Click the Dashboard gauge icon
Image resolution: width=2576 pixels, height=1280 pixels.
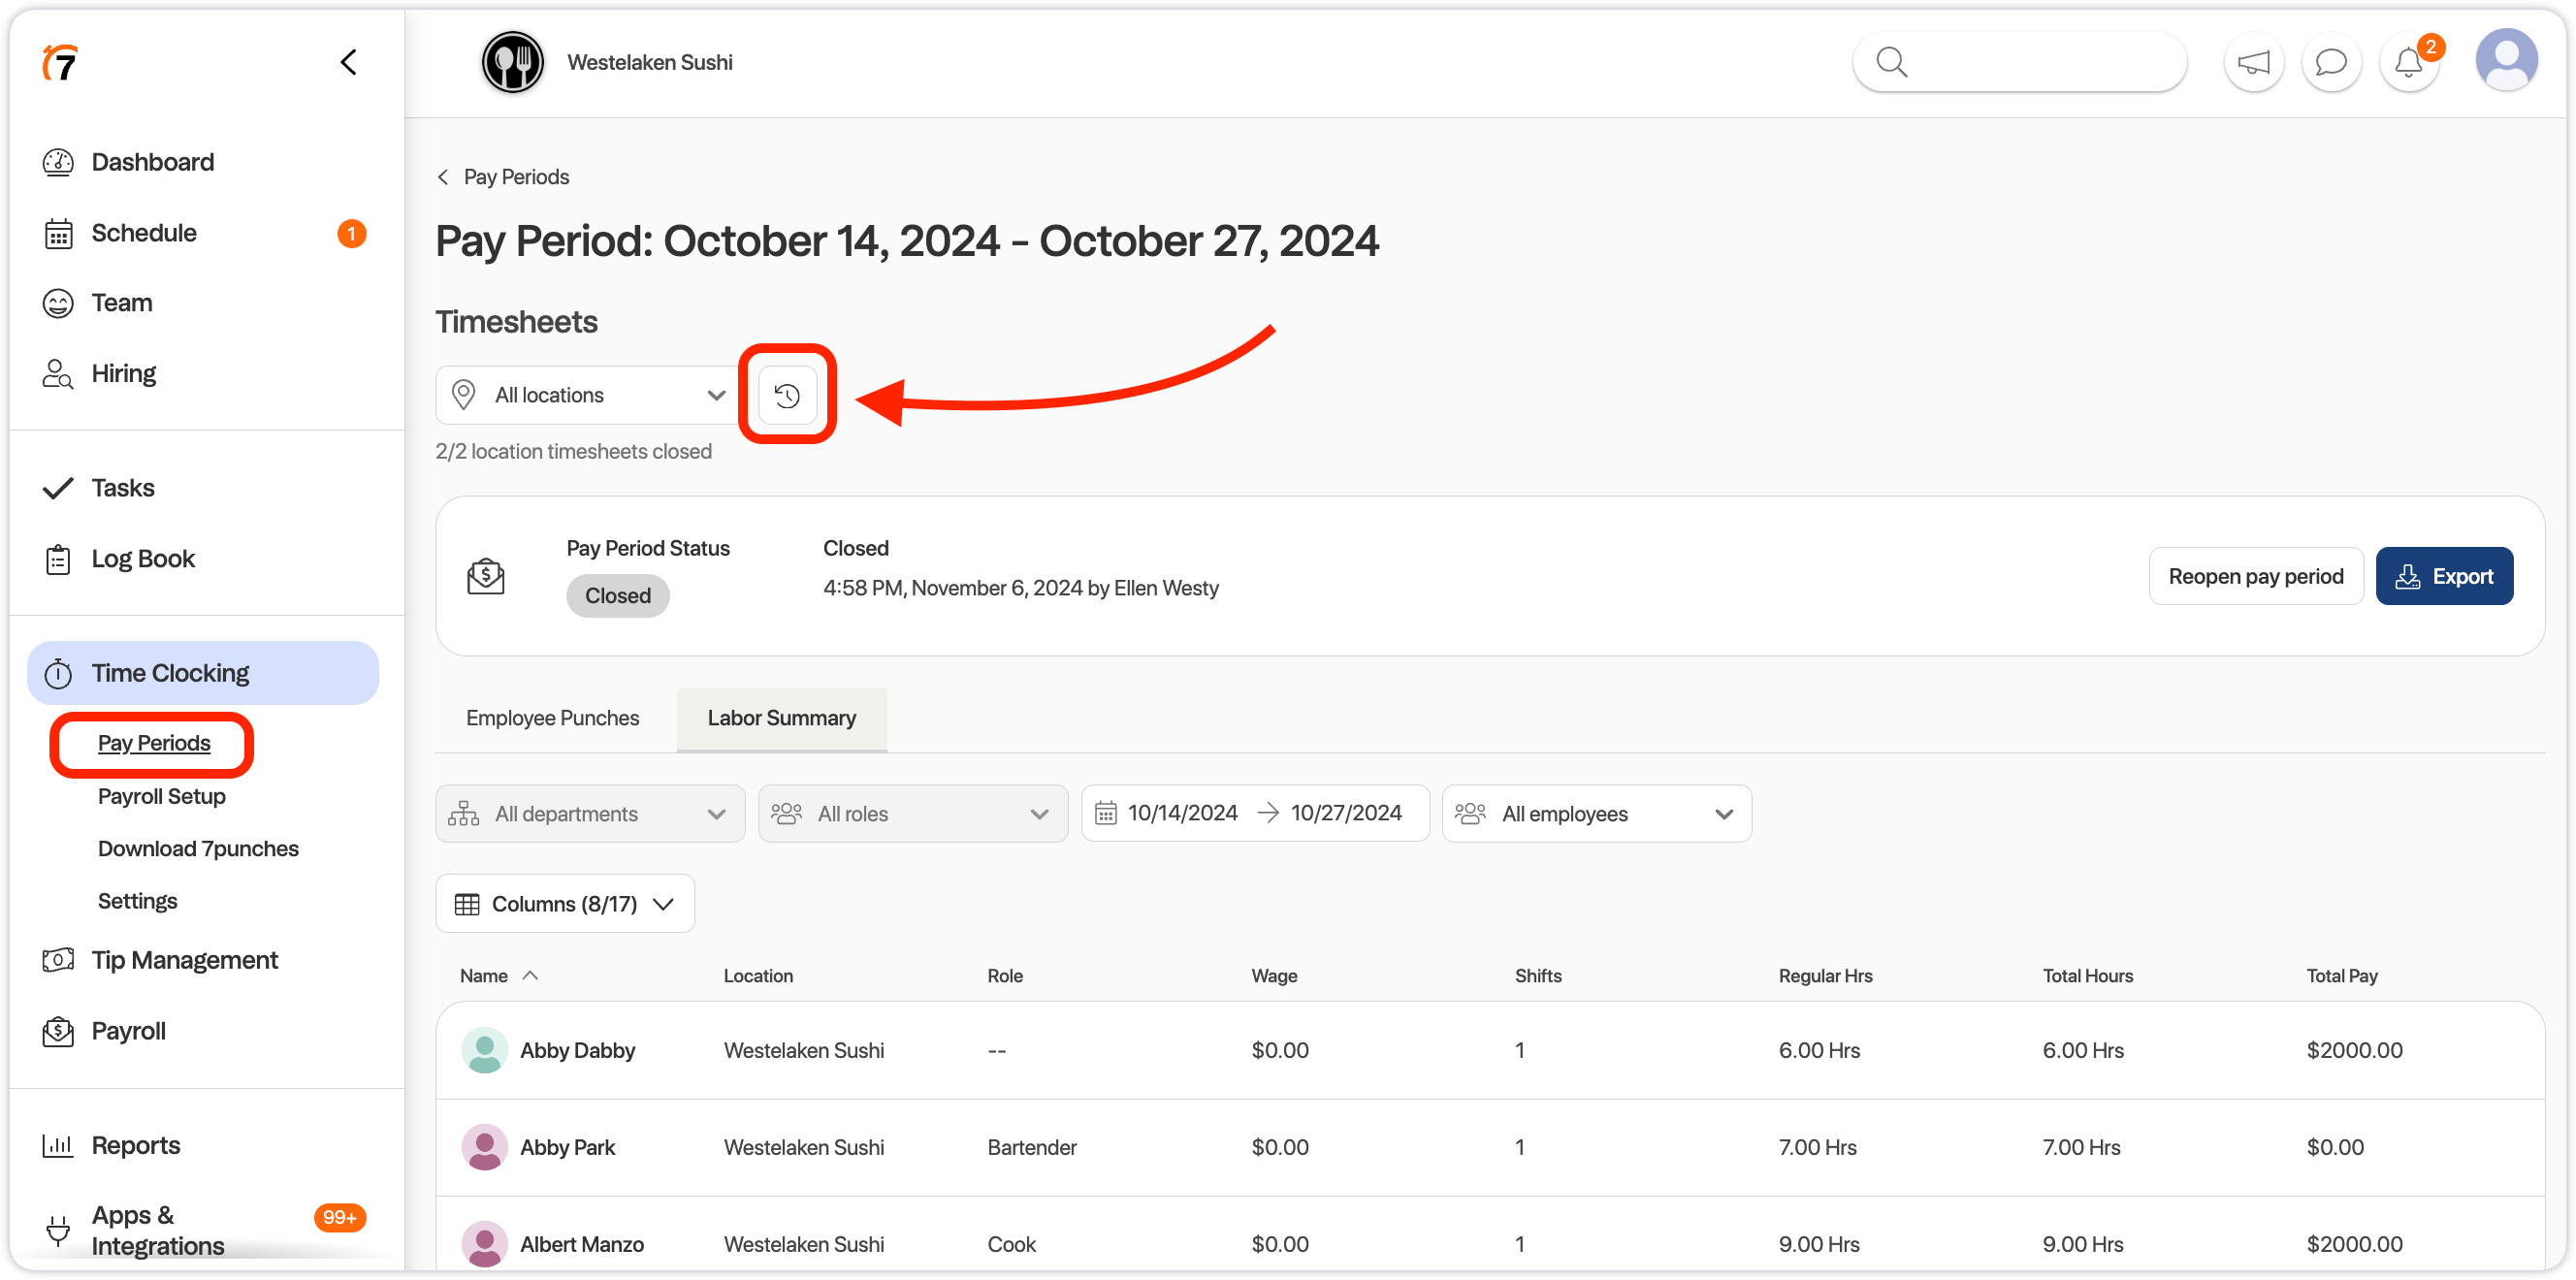pyautogui.click(x=58, y=162)
